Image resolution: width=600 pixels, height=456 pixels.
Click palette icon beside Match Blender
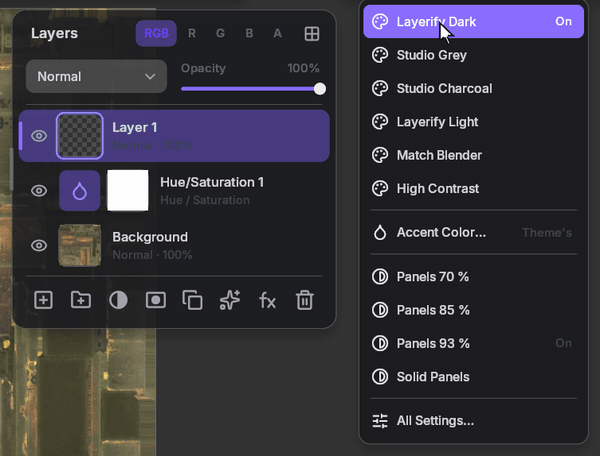point(380,155)
